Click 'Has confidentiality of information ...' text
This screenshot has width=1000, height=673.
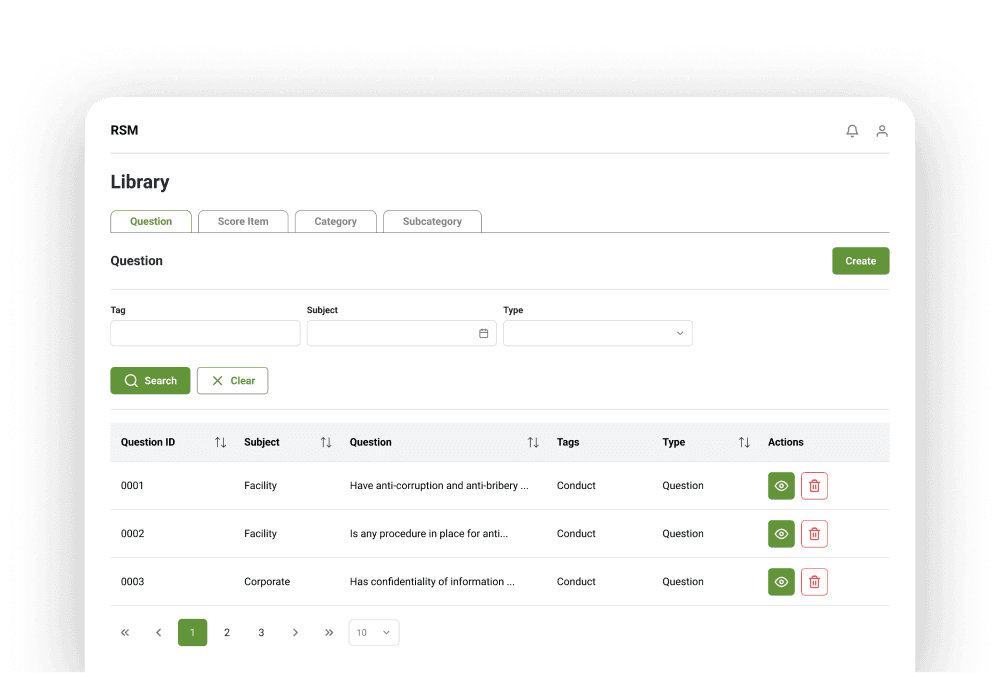click(432, 581)
